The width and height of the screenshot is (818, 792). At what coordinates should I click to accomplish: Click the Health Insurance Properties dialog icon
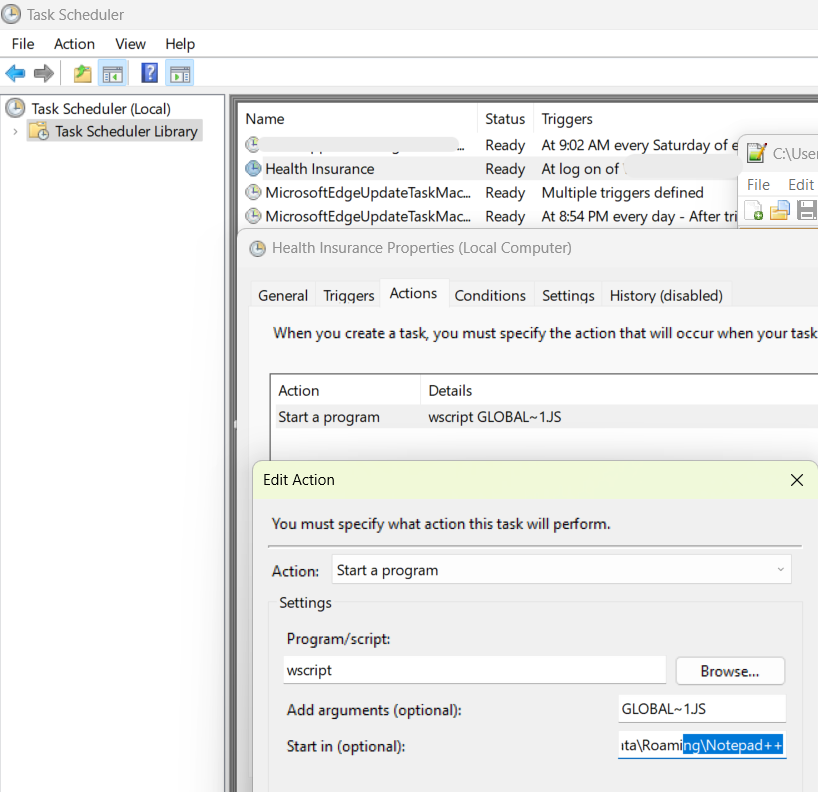pyautogui.click(x=257, y=248)
